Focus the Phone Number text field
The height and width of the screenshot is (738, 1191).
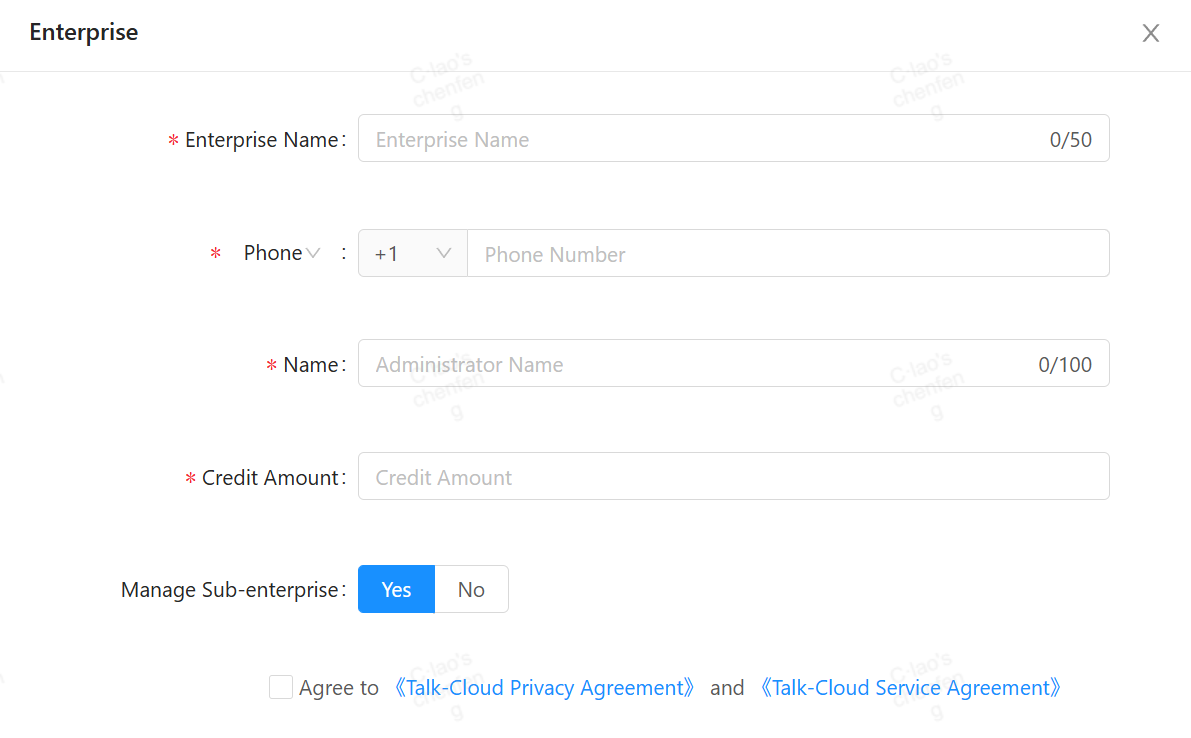tap(787, 254)
